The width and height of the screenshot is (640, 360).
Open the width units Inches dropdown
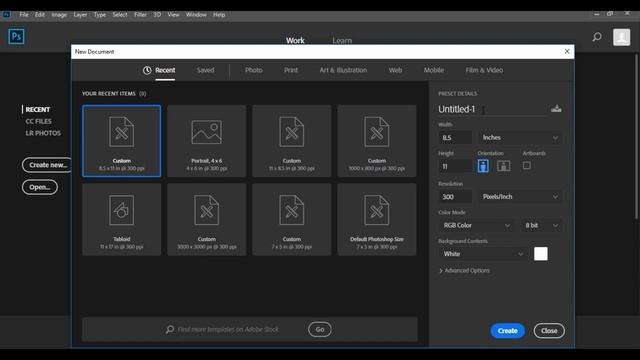click(x=520, y=138)
